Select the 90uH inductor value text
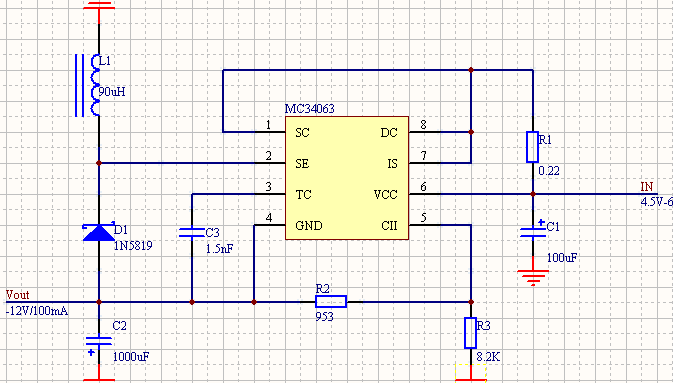673x383 pixels. [x=112, y=92]
